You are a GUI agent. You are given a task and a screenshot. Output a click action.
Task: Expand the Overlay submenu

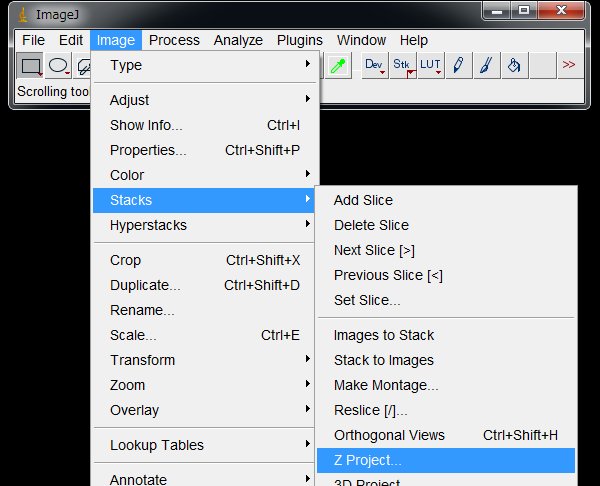click(204, 410)
